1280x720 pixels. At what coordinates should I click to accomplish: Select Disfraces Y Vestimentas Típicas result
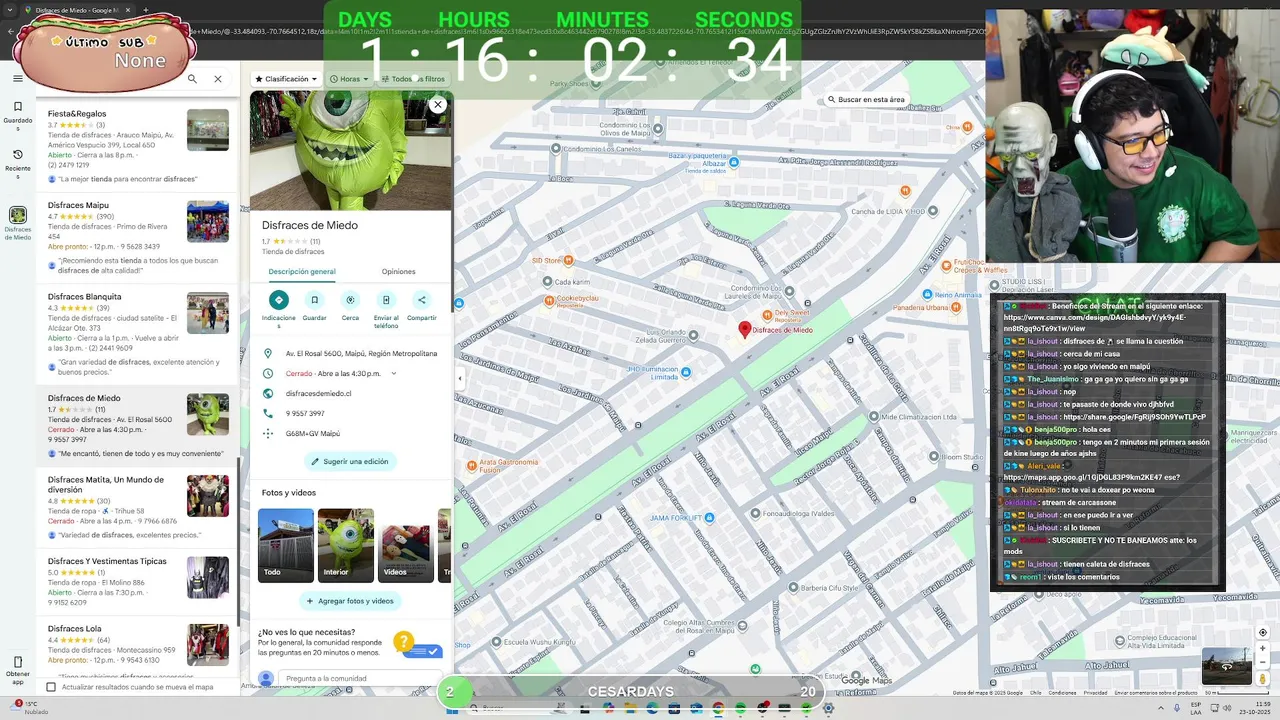137,582
